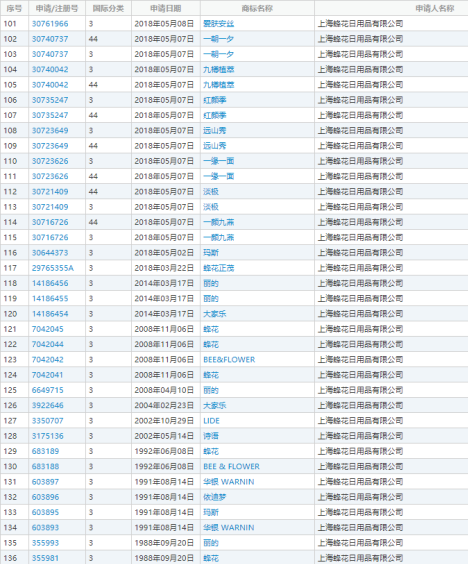Click the 国际分类 column header
Screen dimensions: 468x564
[108, 8]
